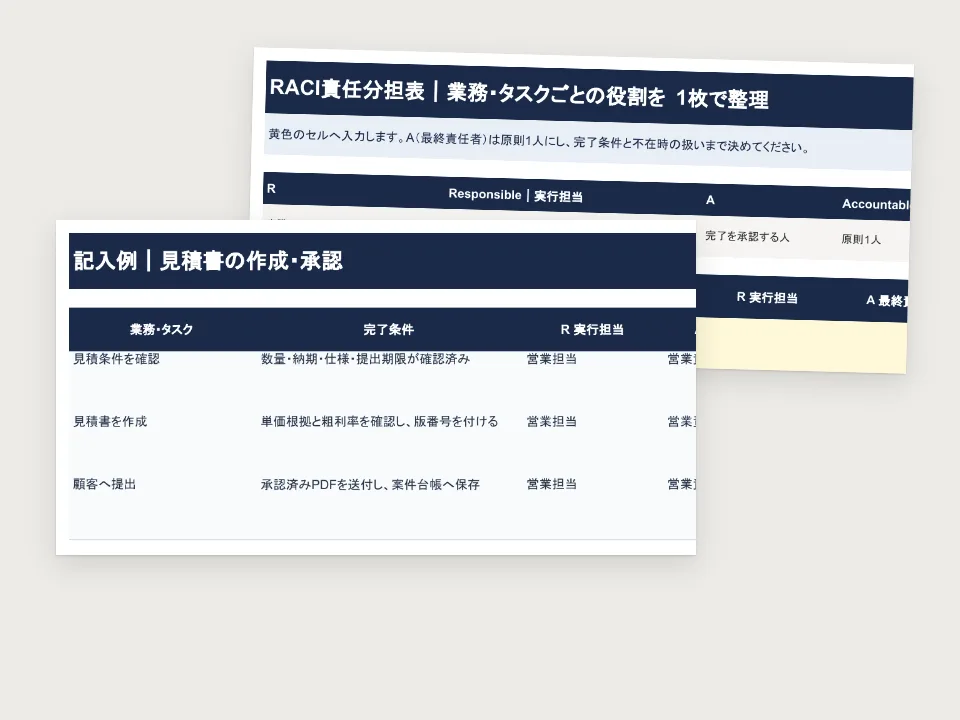
Task: Click the 原則1人 cell
Action: pyautogui.click(x=861, y=239)
